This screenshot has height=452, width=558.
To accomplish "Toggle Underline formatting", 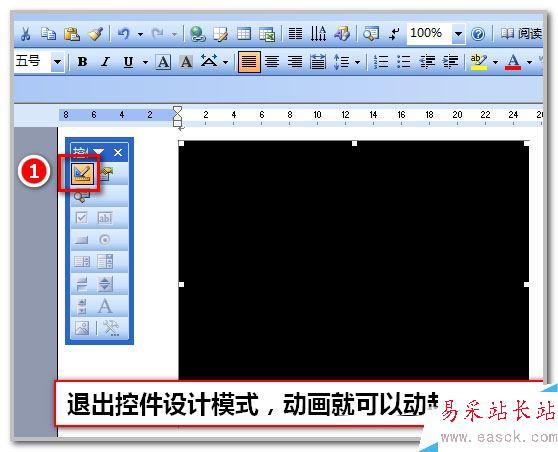I will coord(128,62).
